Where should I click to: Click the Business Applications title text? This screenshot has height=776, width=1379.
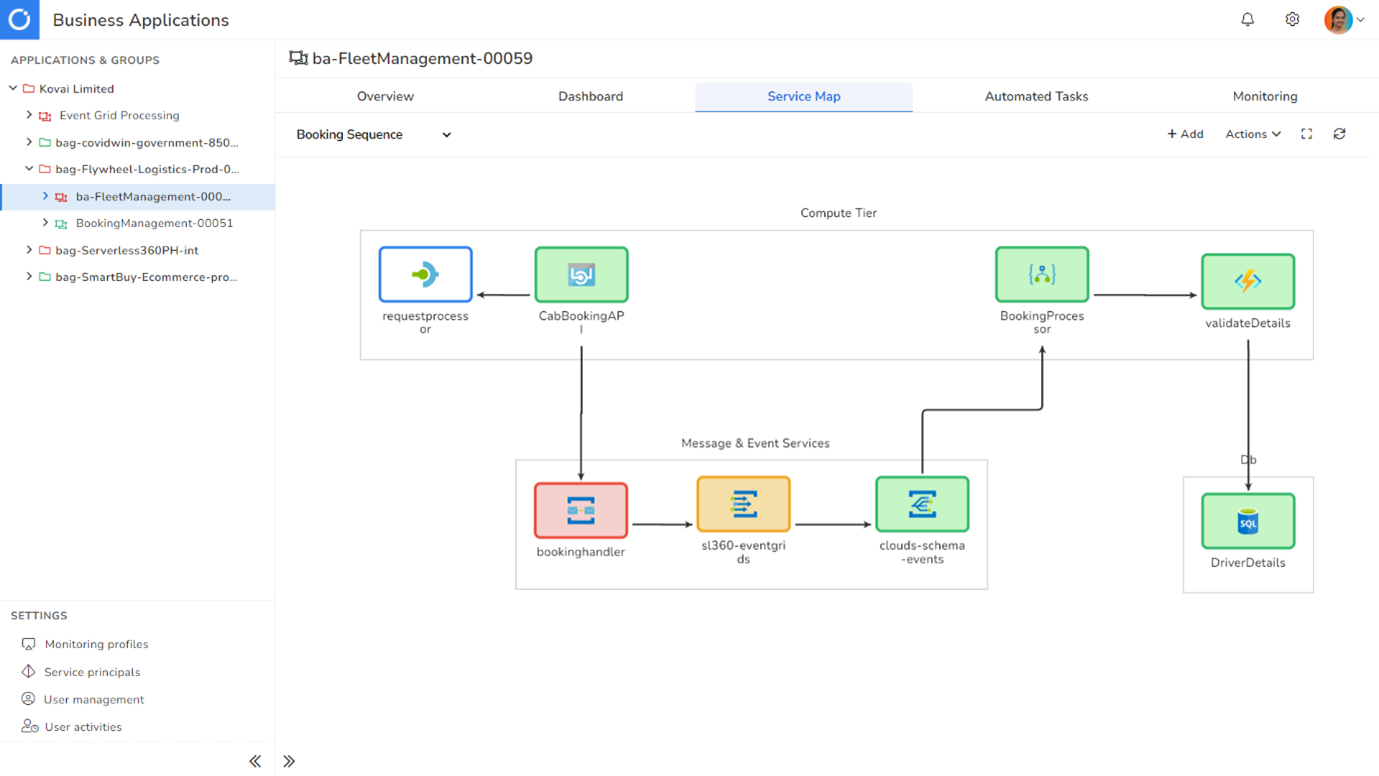click(141, 20)
